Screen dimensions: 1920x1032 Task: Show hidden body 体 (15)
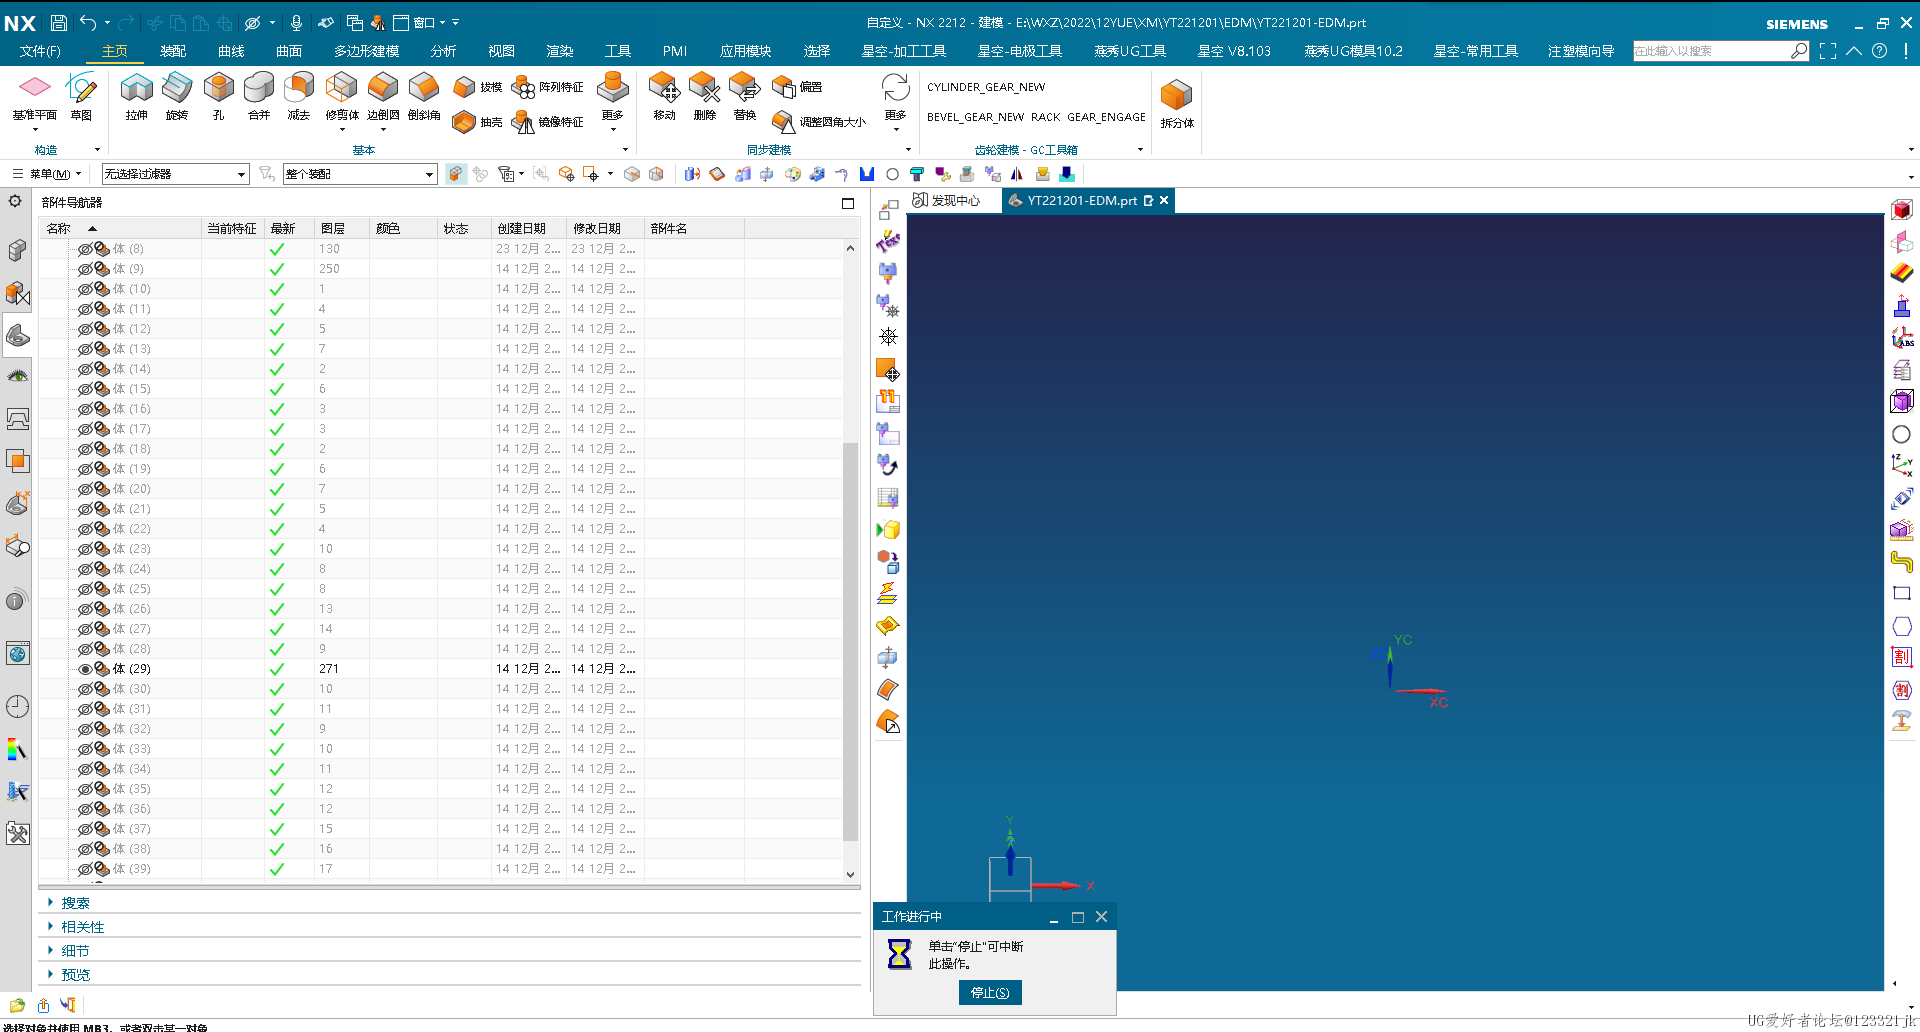85,389
